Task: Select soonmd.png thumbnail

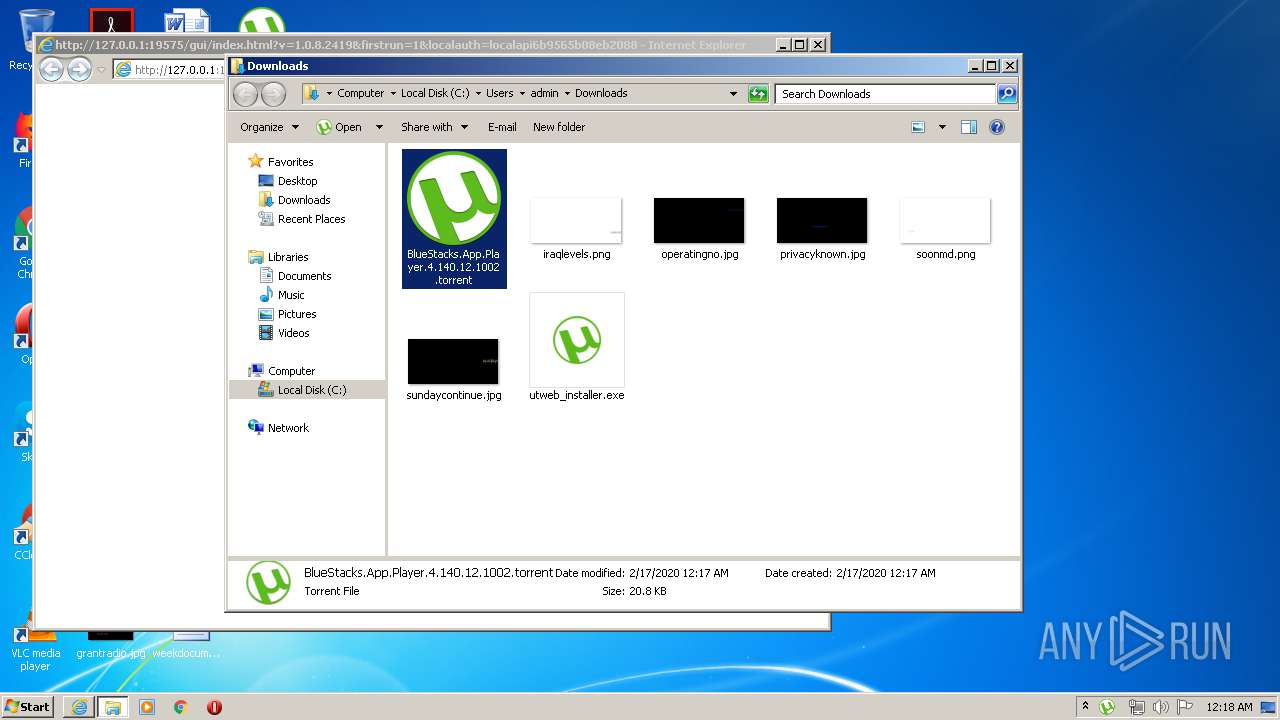Action: 945,221
